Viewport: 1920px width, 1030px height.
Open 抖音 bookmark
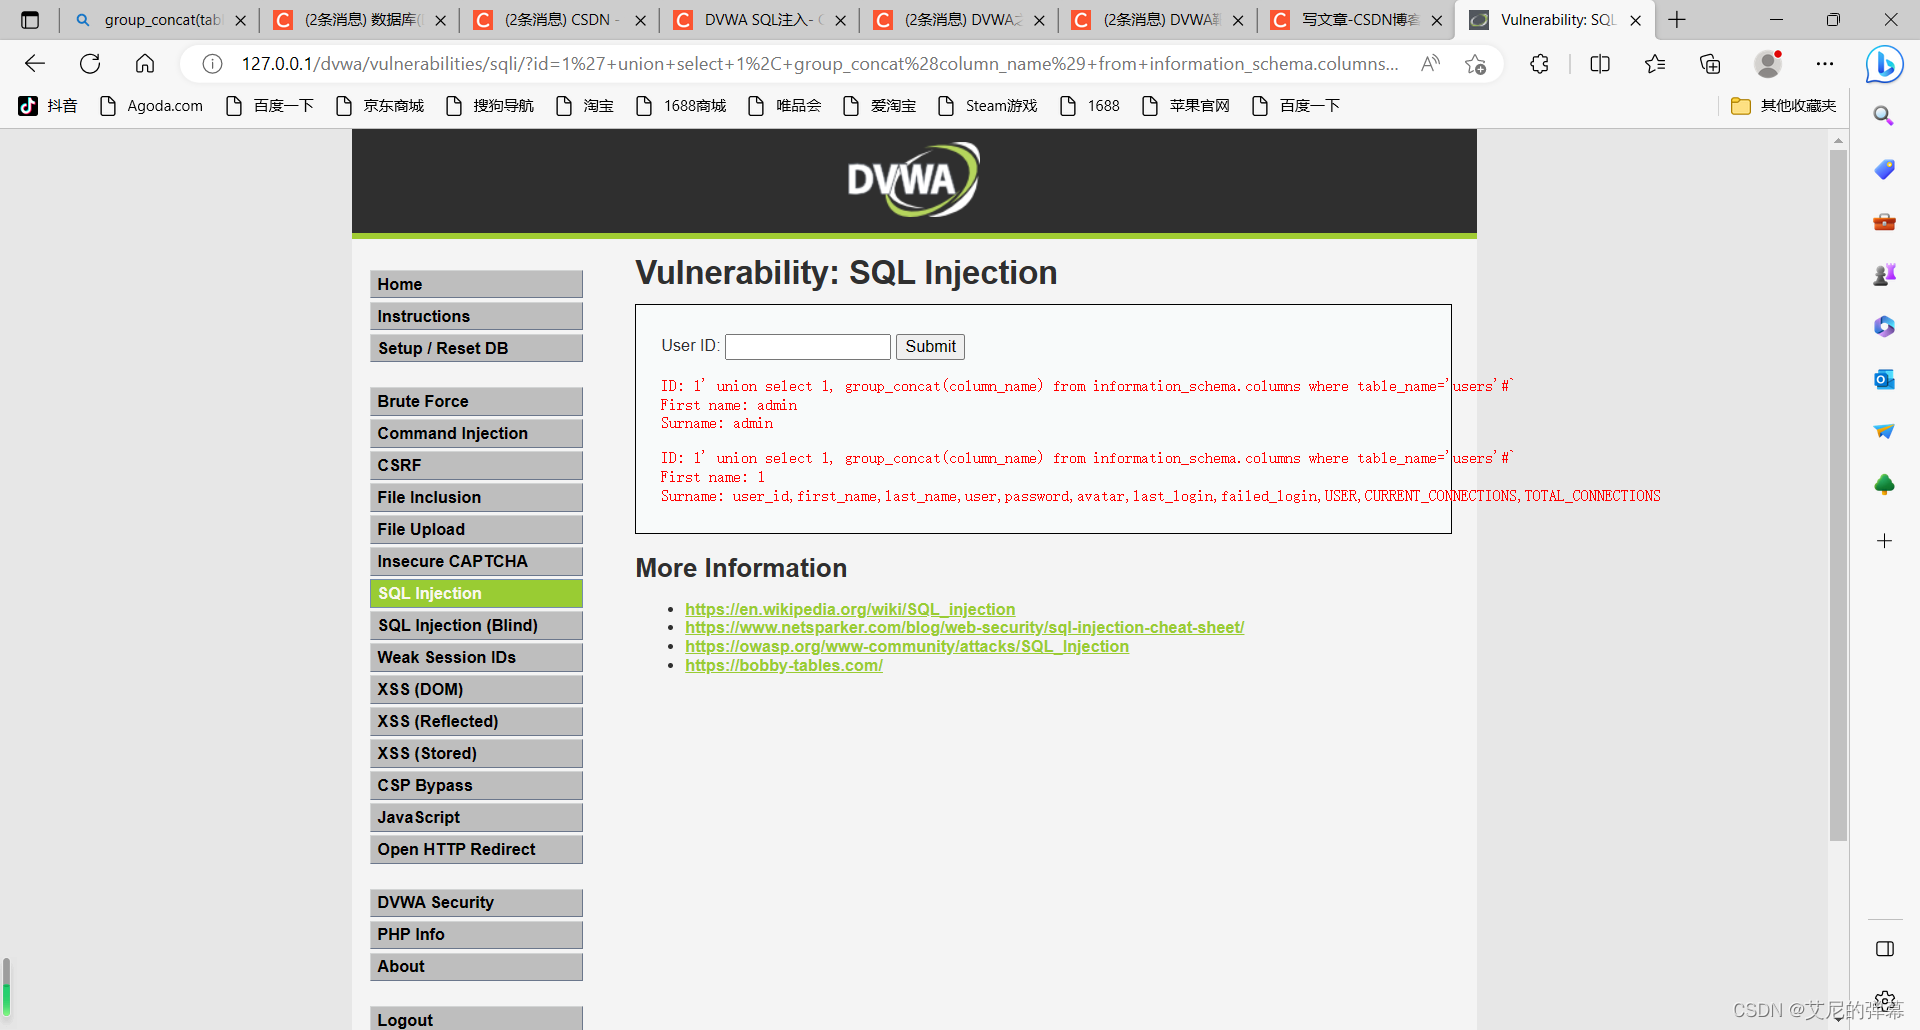(x=48, y=106)
